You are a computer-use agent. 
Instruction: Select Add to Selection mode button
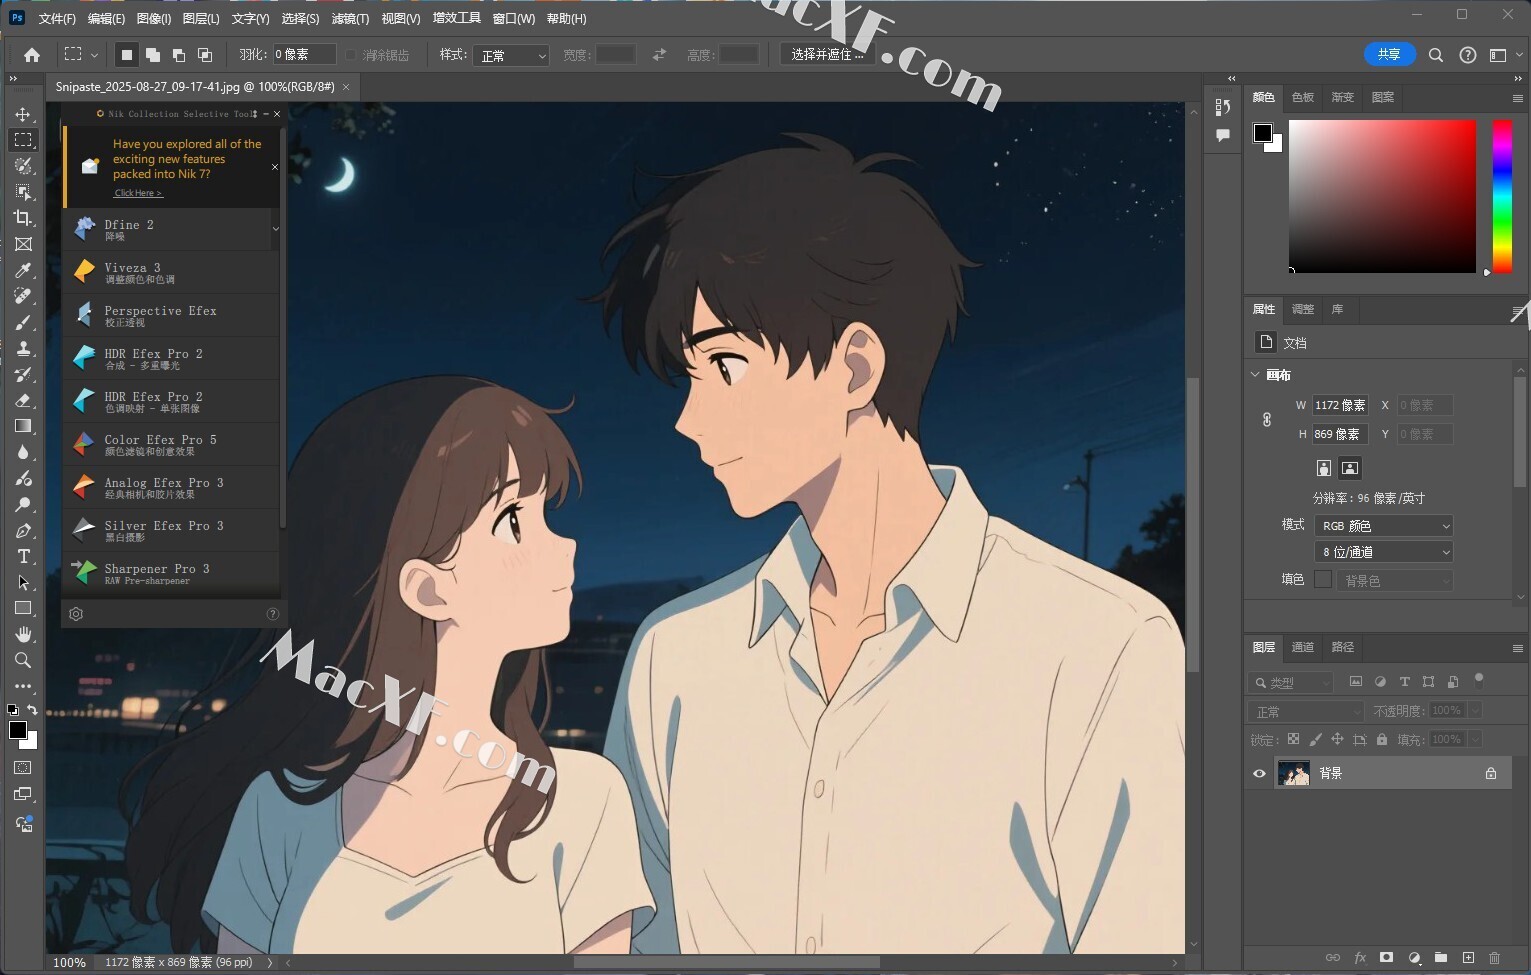pos(152,55)
